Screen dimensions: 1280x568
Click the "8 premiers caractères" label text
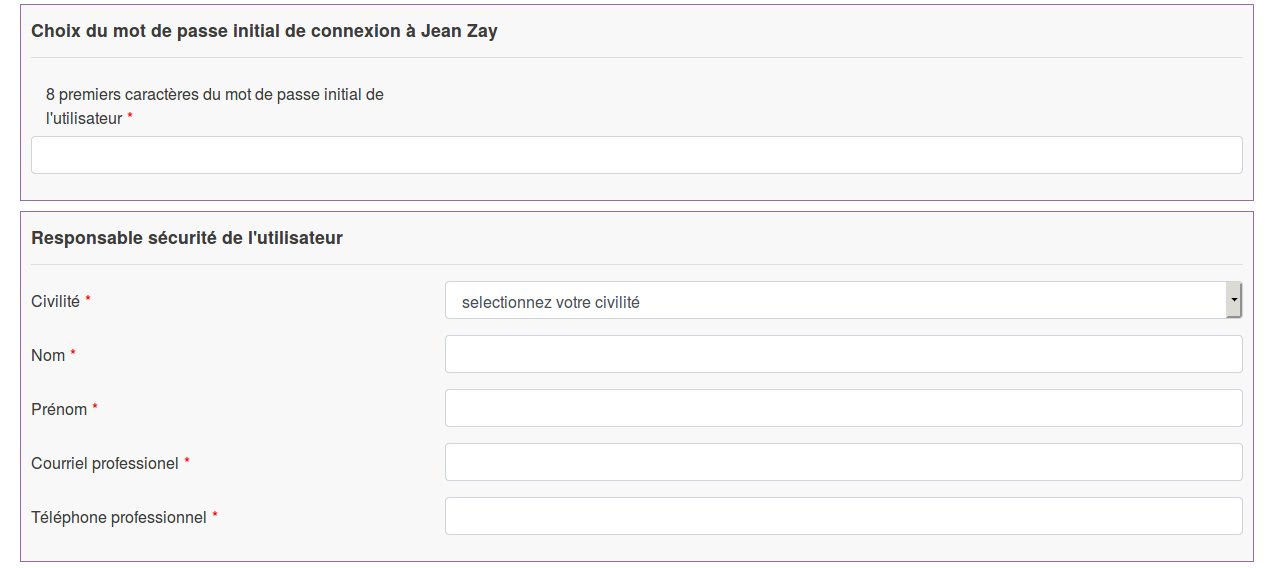(x=214, y=95)
